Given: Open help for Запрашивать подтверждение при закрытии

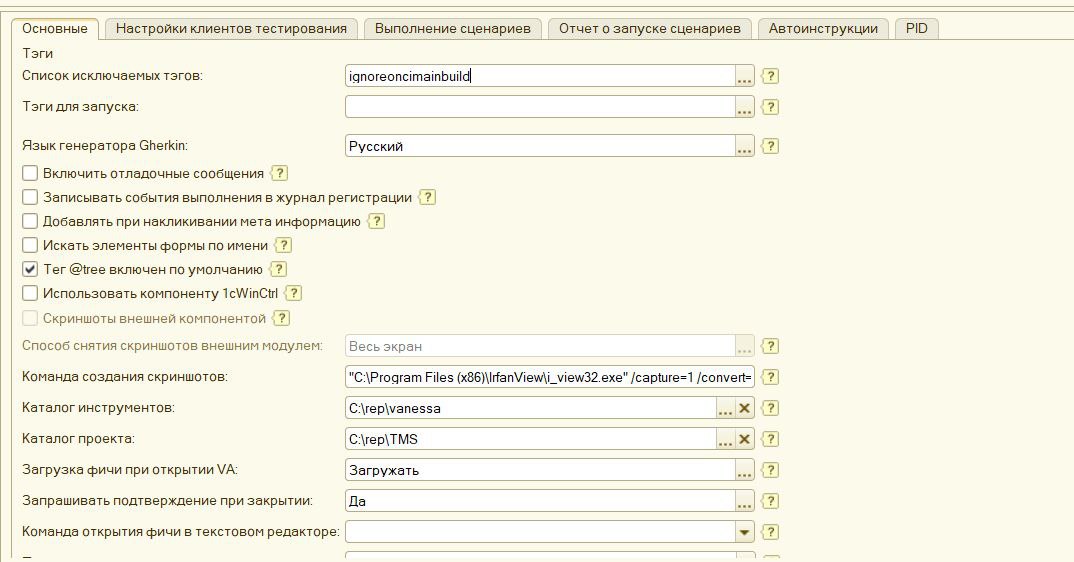Looking at the screenshot, I should coord(770,501).
